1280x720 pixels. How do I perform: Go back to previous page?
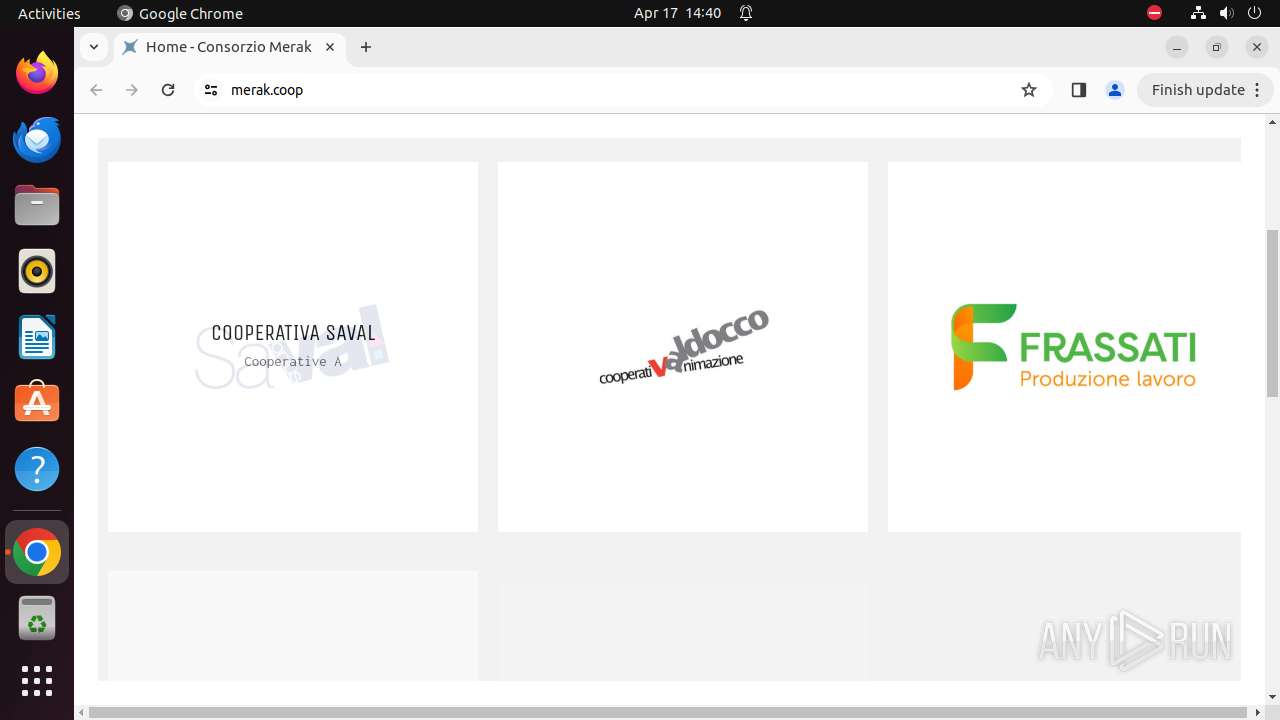(x=96, y=90)
